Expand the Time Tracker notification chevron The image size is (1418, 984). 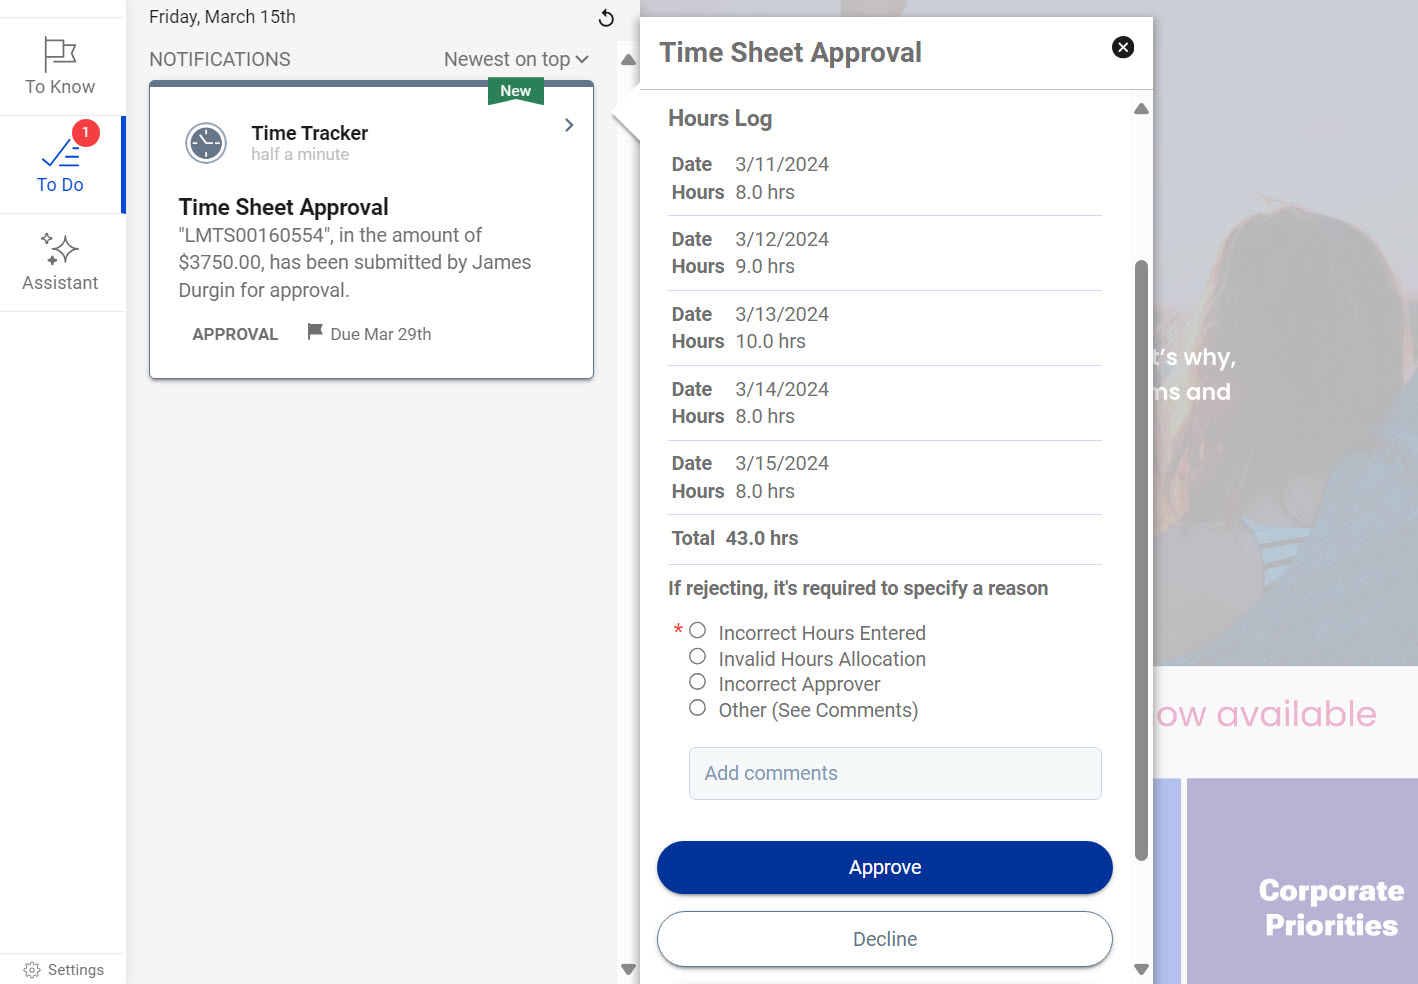[x=569, y=125]
